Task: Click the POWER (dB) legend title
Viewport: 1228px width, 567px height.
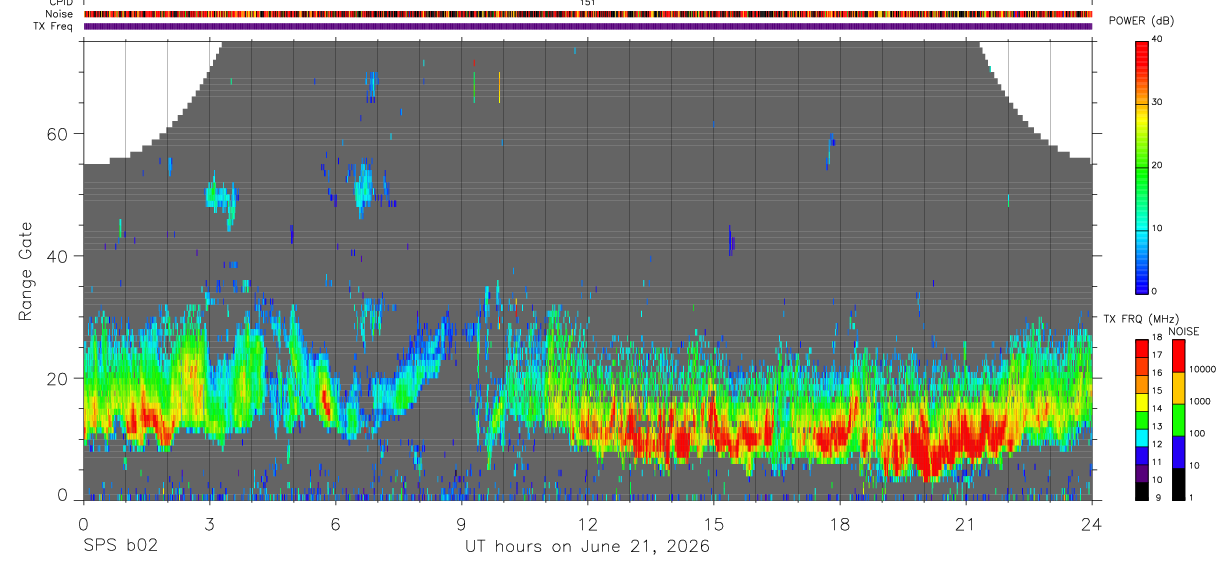Action: [x=1142, y=21]
